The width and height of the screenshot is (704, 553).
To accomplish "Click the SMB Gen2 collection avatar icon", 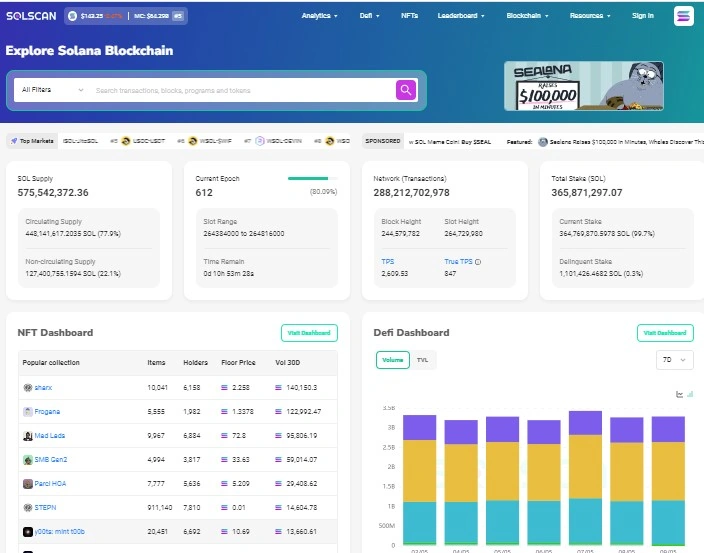I will (x=28, y=460).
